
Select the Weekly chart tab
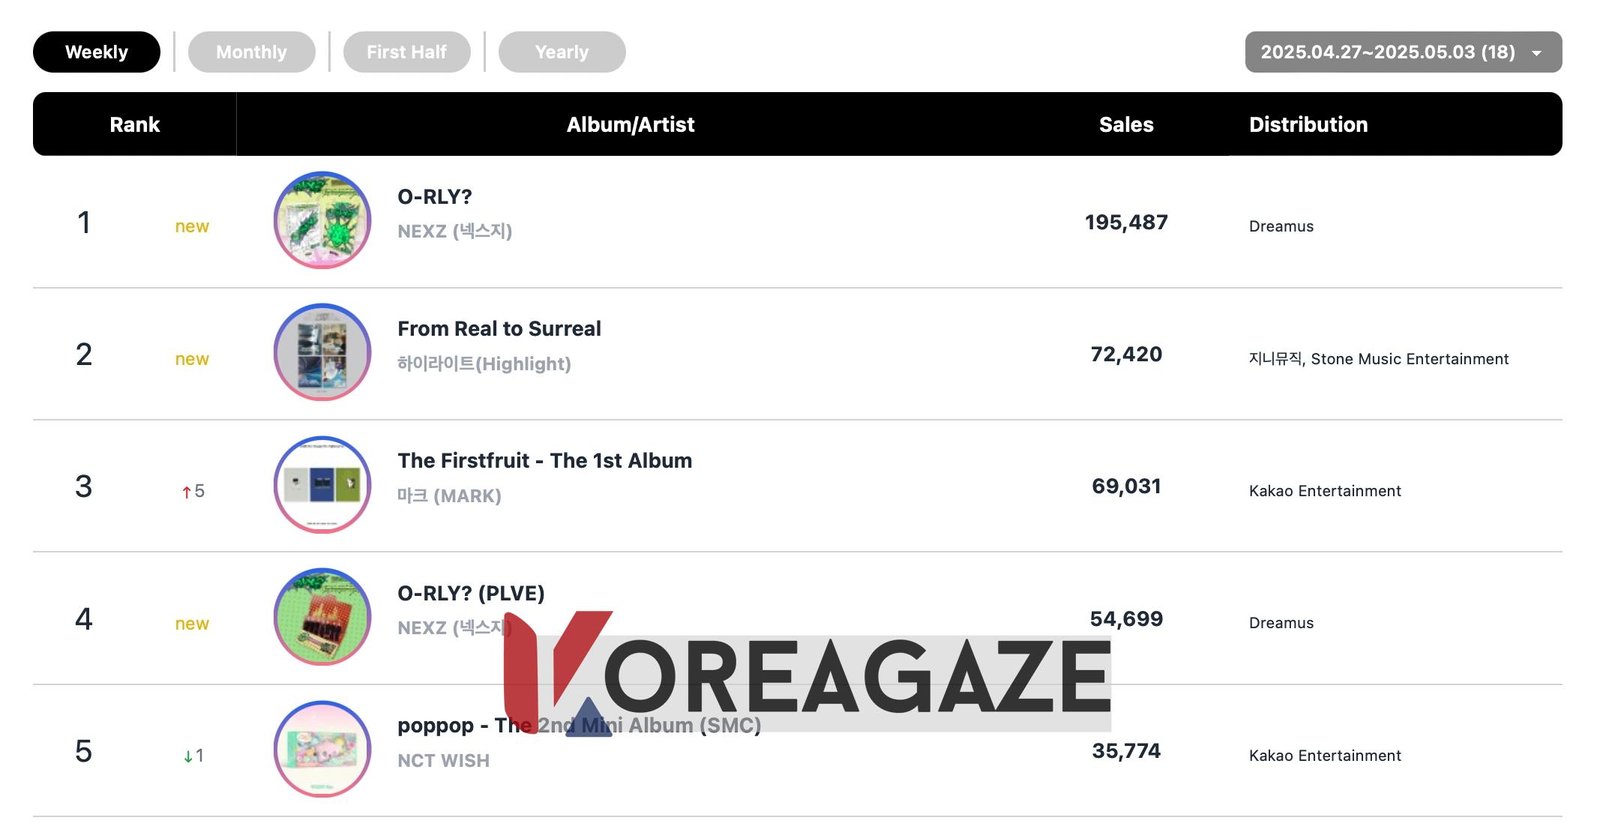(x=97, y=52)
